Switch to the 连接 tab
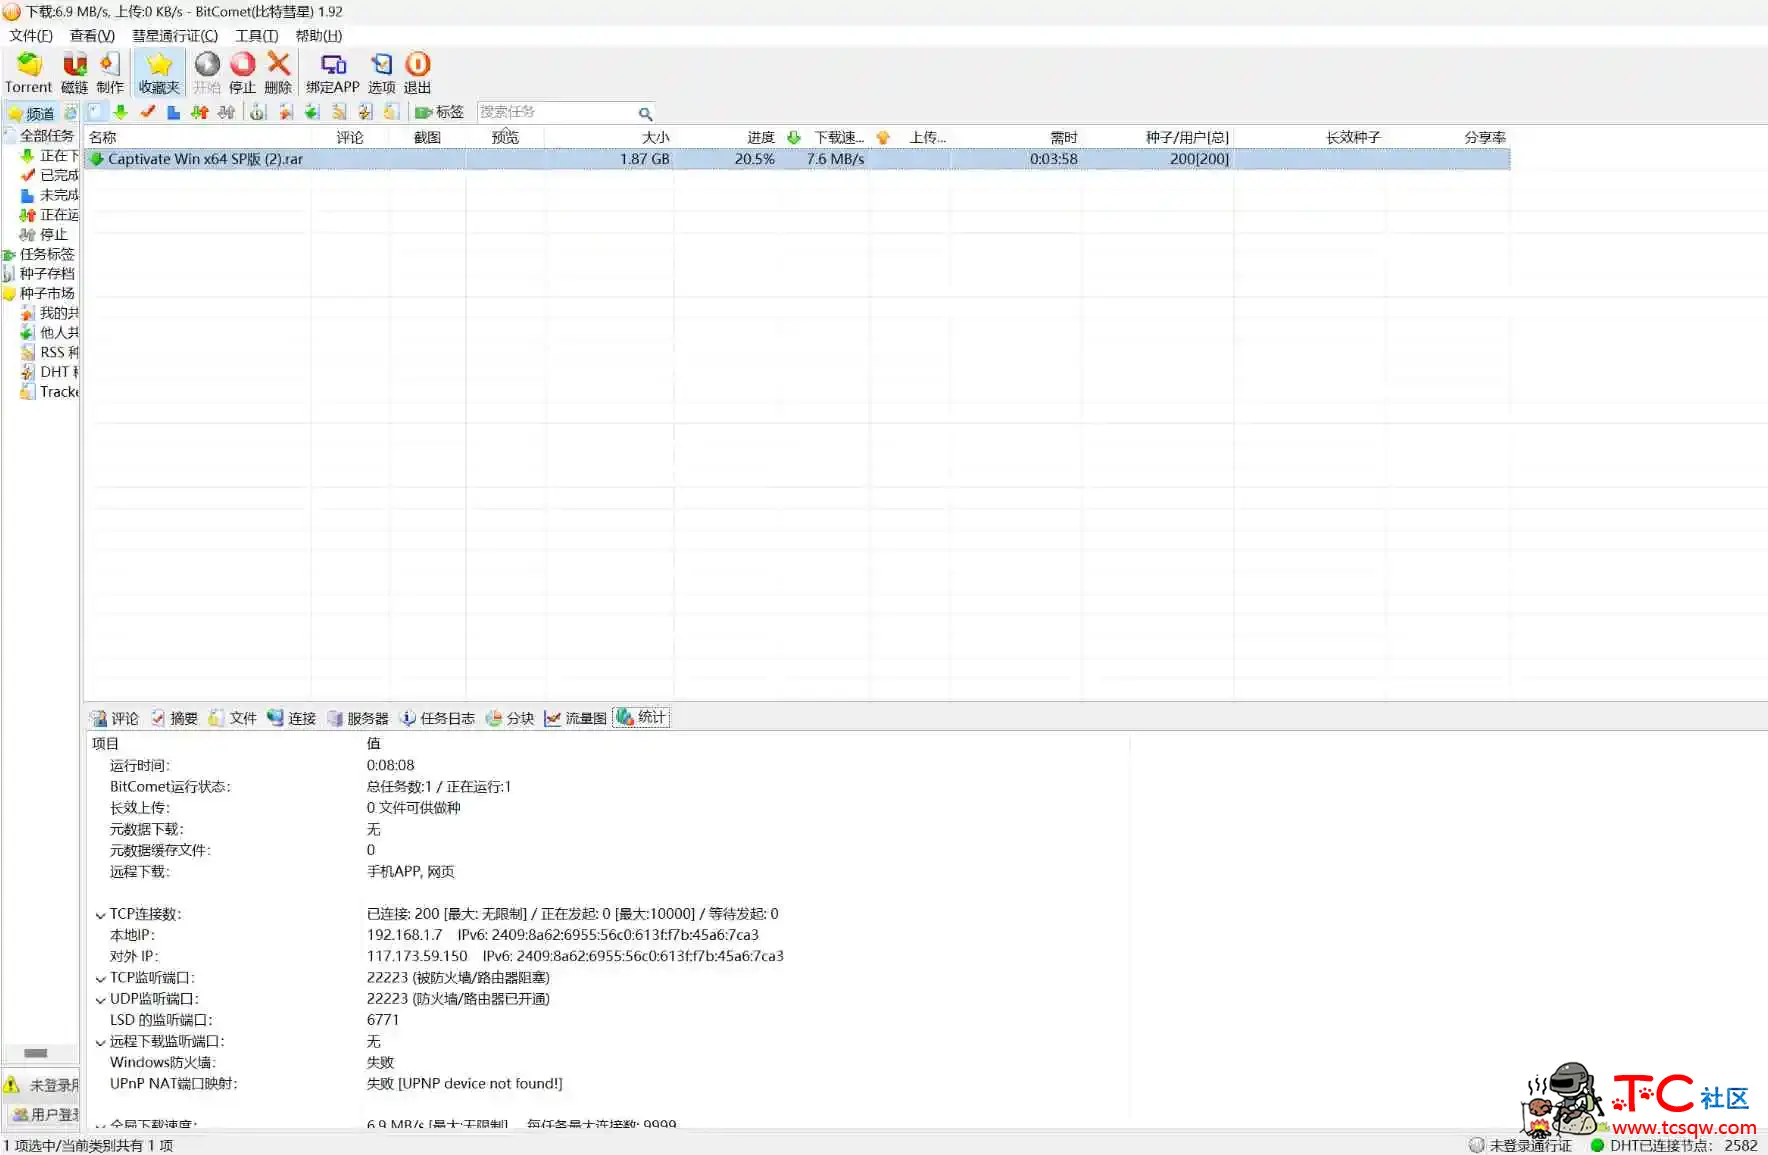Viewport: 1768px width, 1155px height. pyautogui.click(x=291, y=718)
